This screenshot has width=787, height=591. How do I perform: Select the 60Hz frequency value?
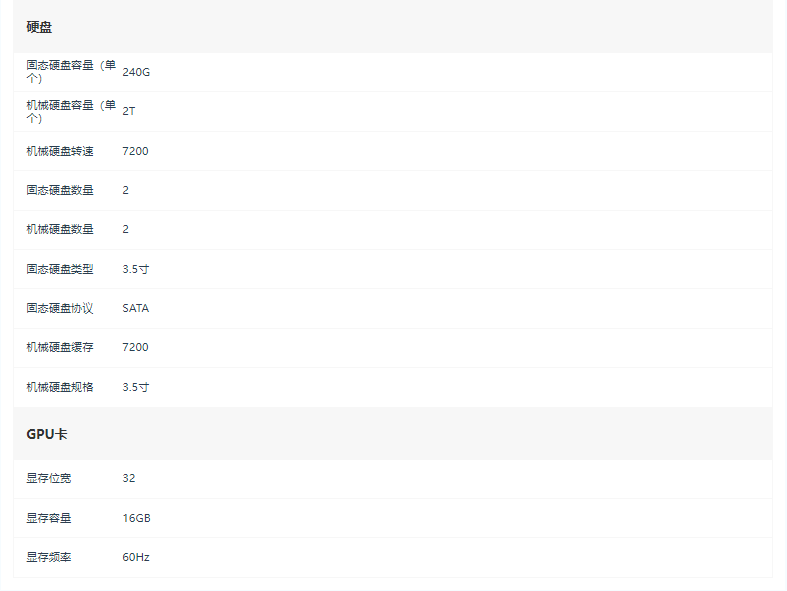point(136,557)
